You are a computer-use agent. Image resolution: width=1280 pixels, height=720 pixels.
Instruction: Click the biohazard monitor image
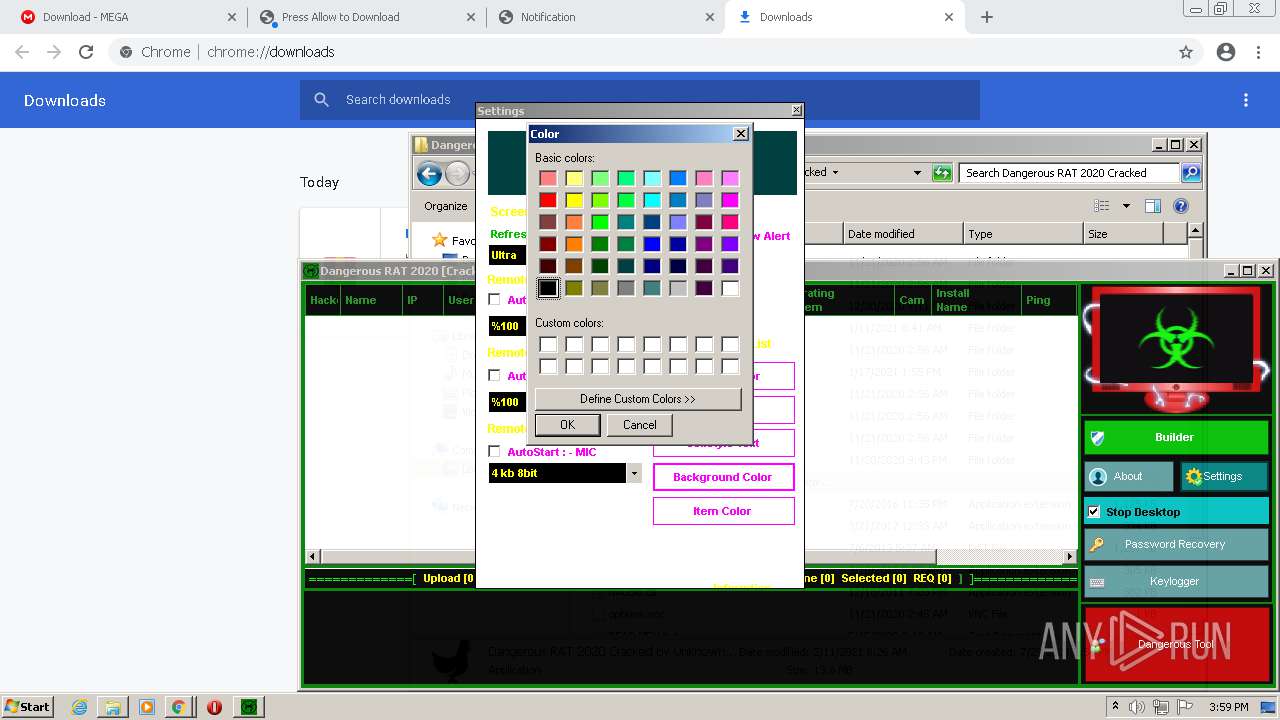[1176, 348]
